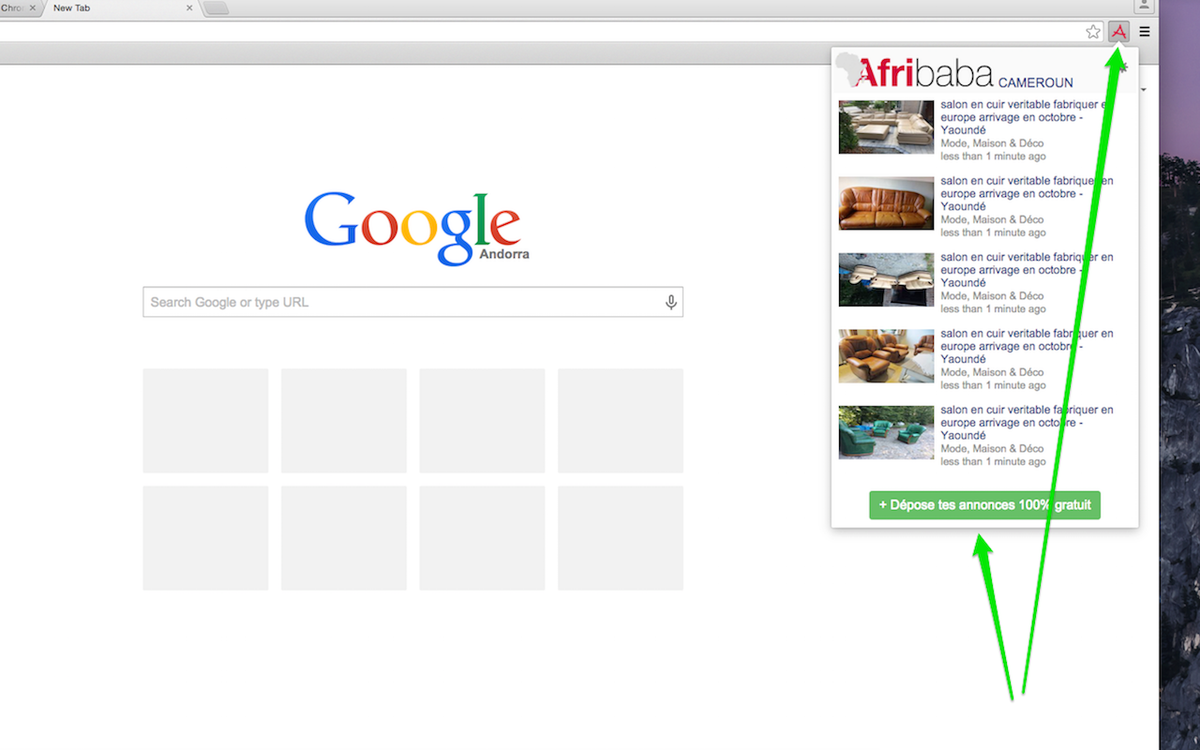The image size is (1200, 750).
Task: Open the brown leather three-seat sofa thumbnail
Action: point(886,203)
